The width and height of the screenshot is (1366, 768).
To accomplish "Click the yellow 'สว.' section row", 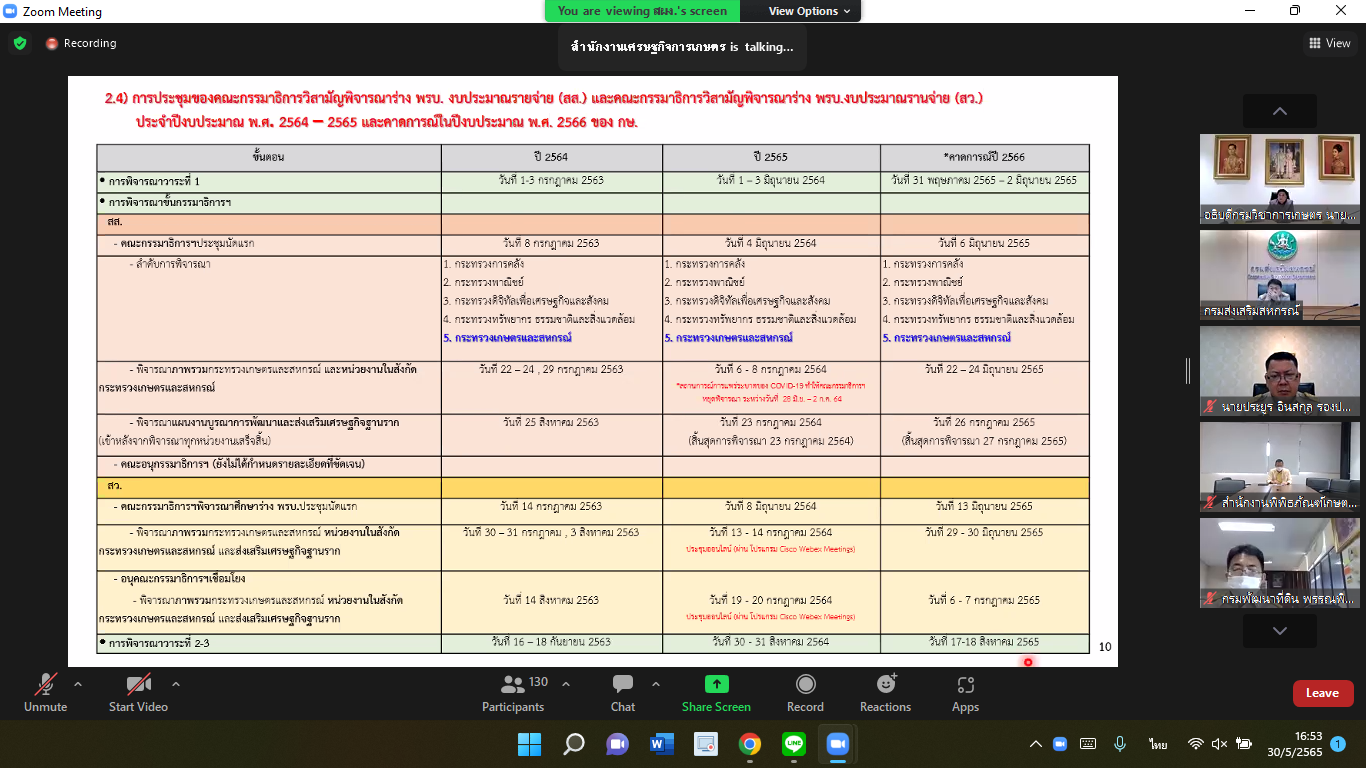I will coord(593,487).
